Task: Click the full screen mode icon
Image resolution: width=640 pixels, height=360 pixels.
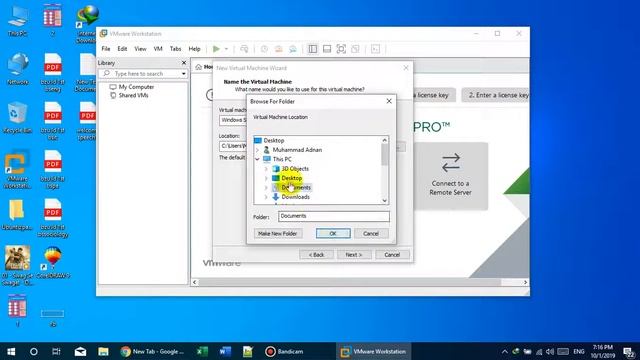Action: click(341, 49)
